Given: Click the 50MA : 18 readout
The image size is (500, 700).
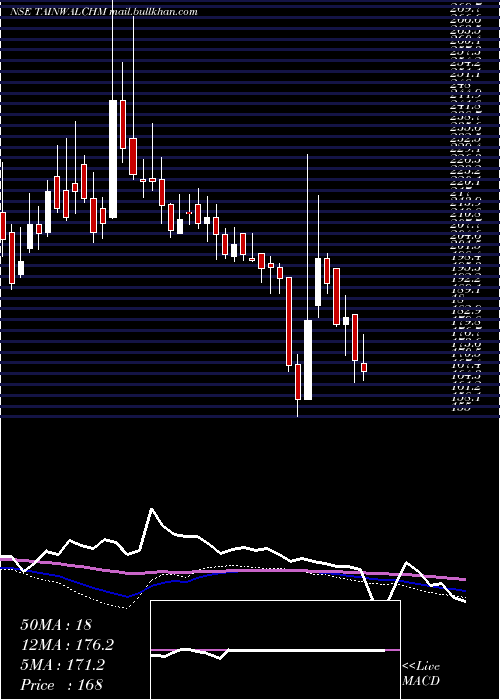Looking at the screenshot, I should [56, 625].
